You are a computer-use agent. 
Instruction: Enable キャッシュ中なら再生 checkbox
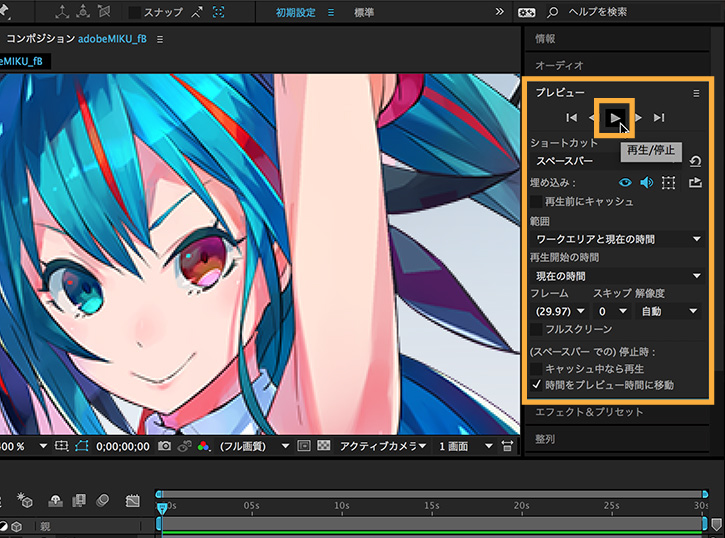[x=536, y=369]
